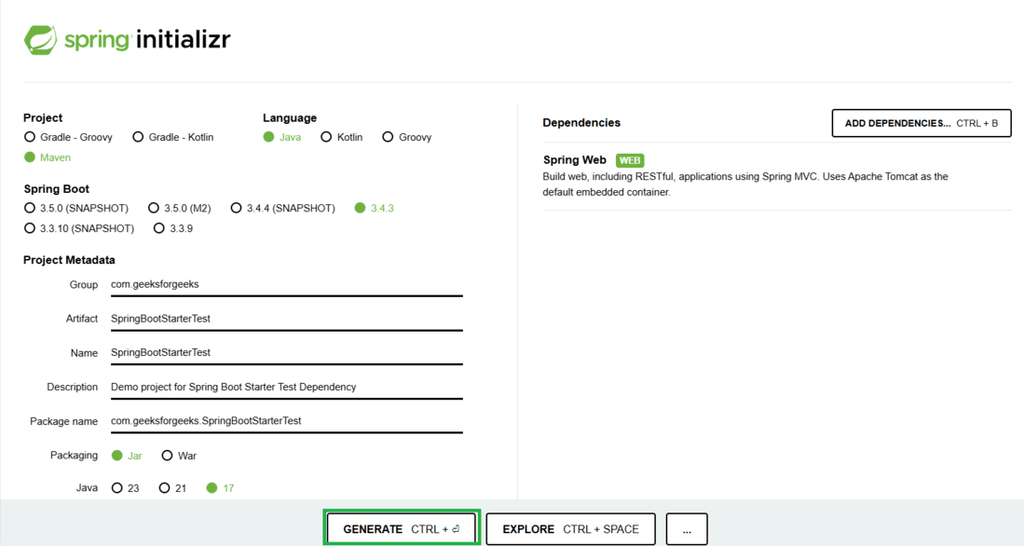1024x546 pixels.
Task: Select Spring Boot 3.3.9 version
Action: (173, 229)
